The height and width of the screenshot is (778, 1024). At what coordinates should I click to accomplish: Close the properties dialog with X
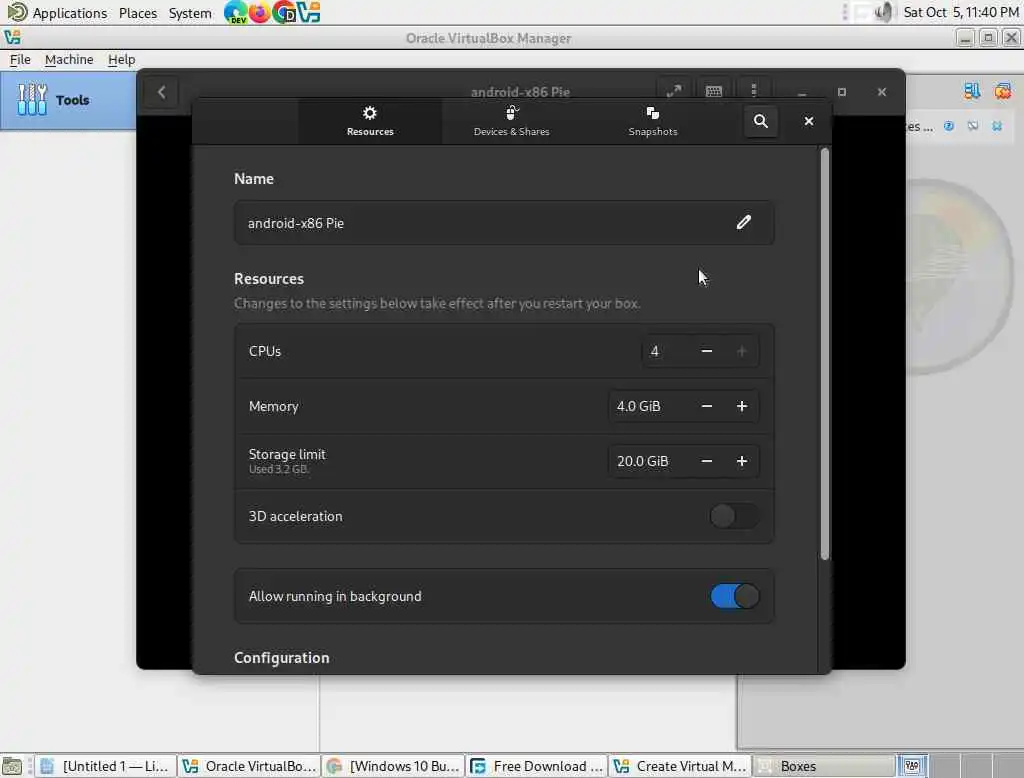pos(808,121)
